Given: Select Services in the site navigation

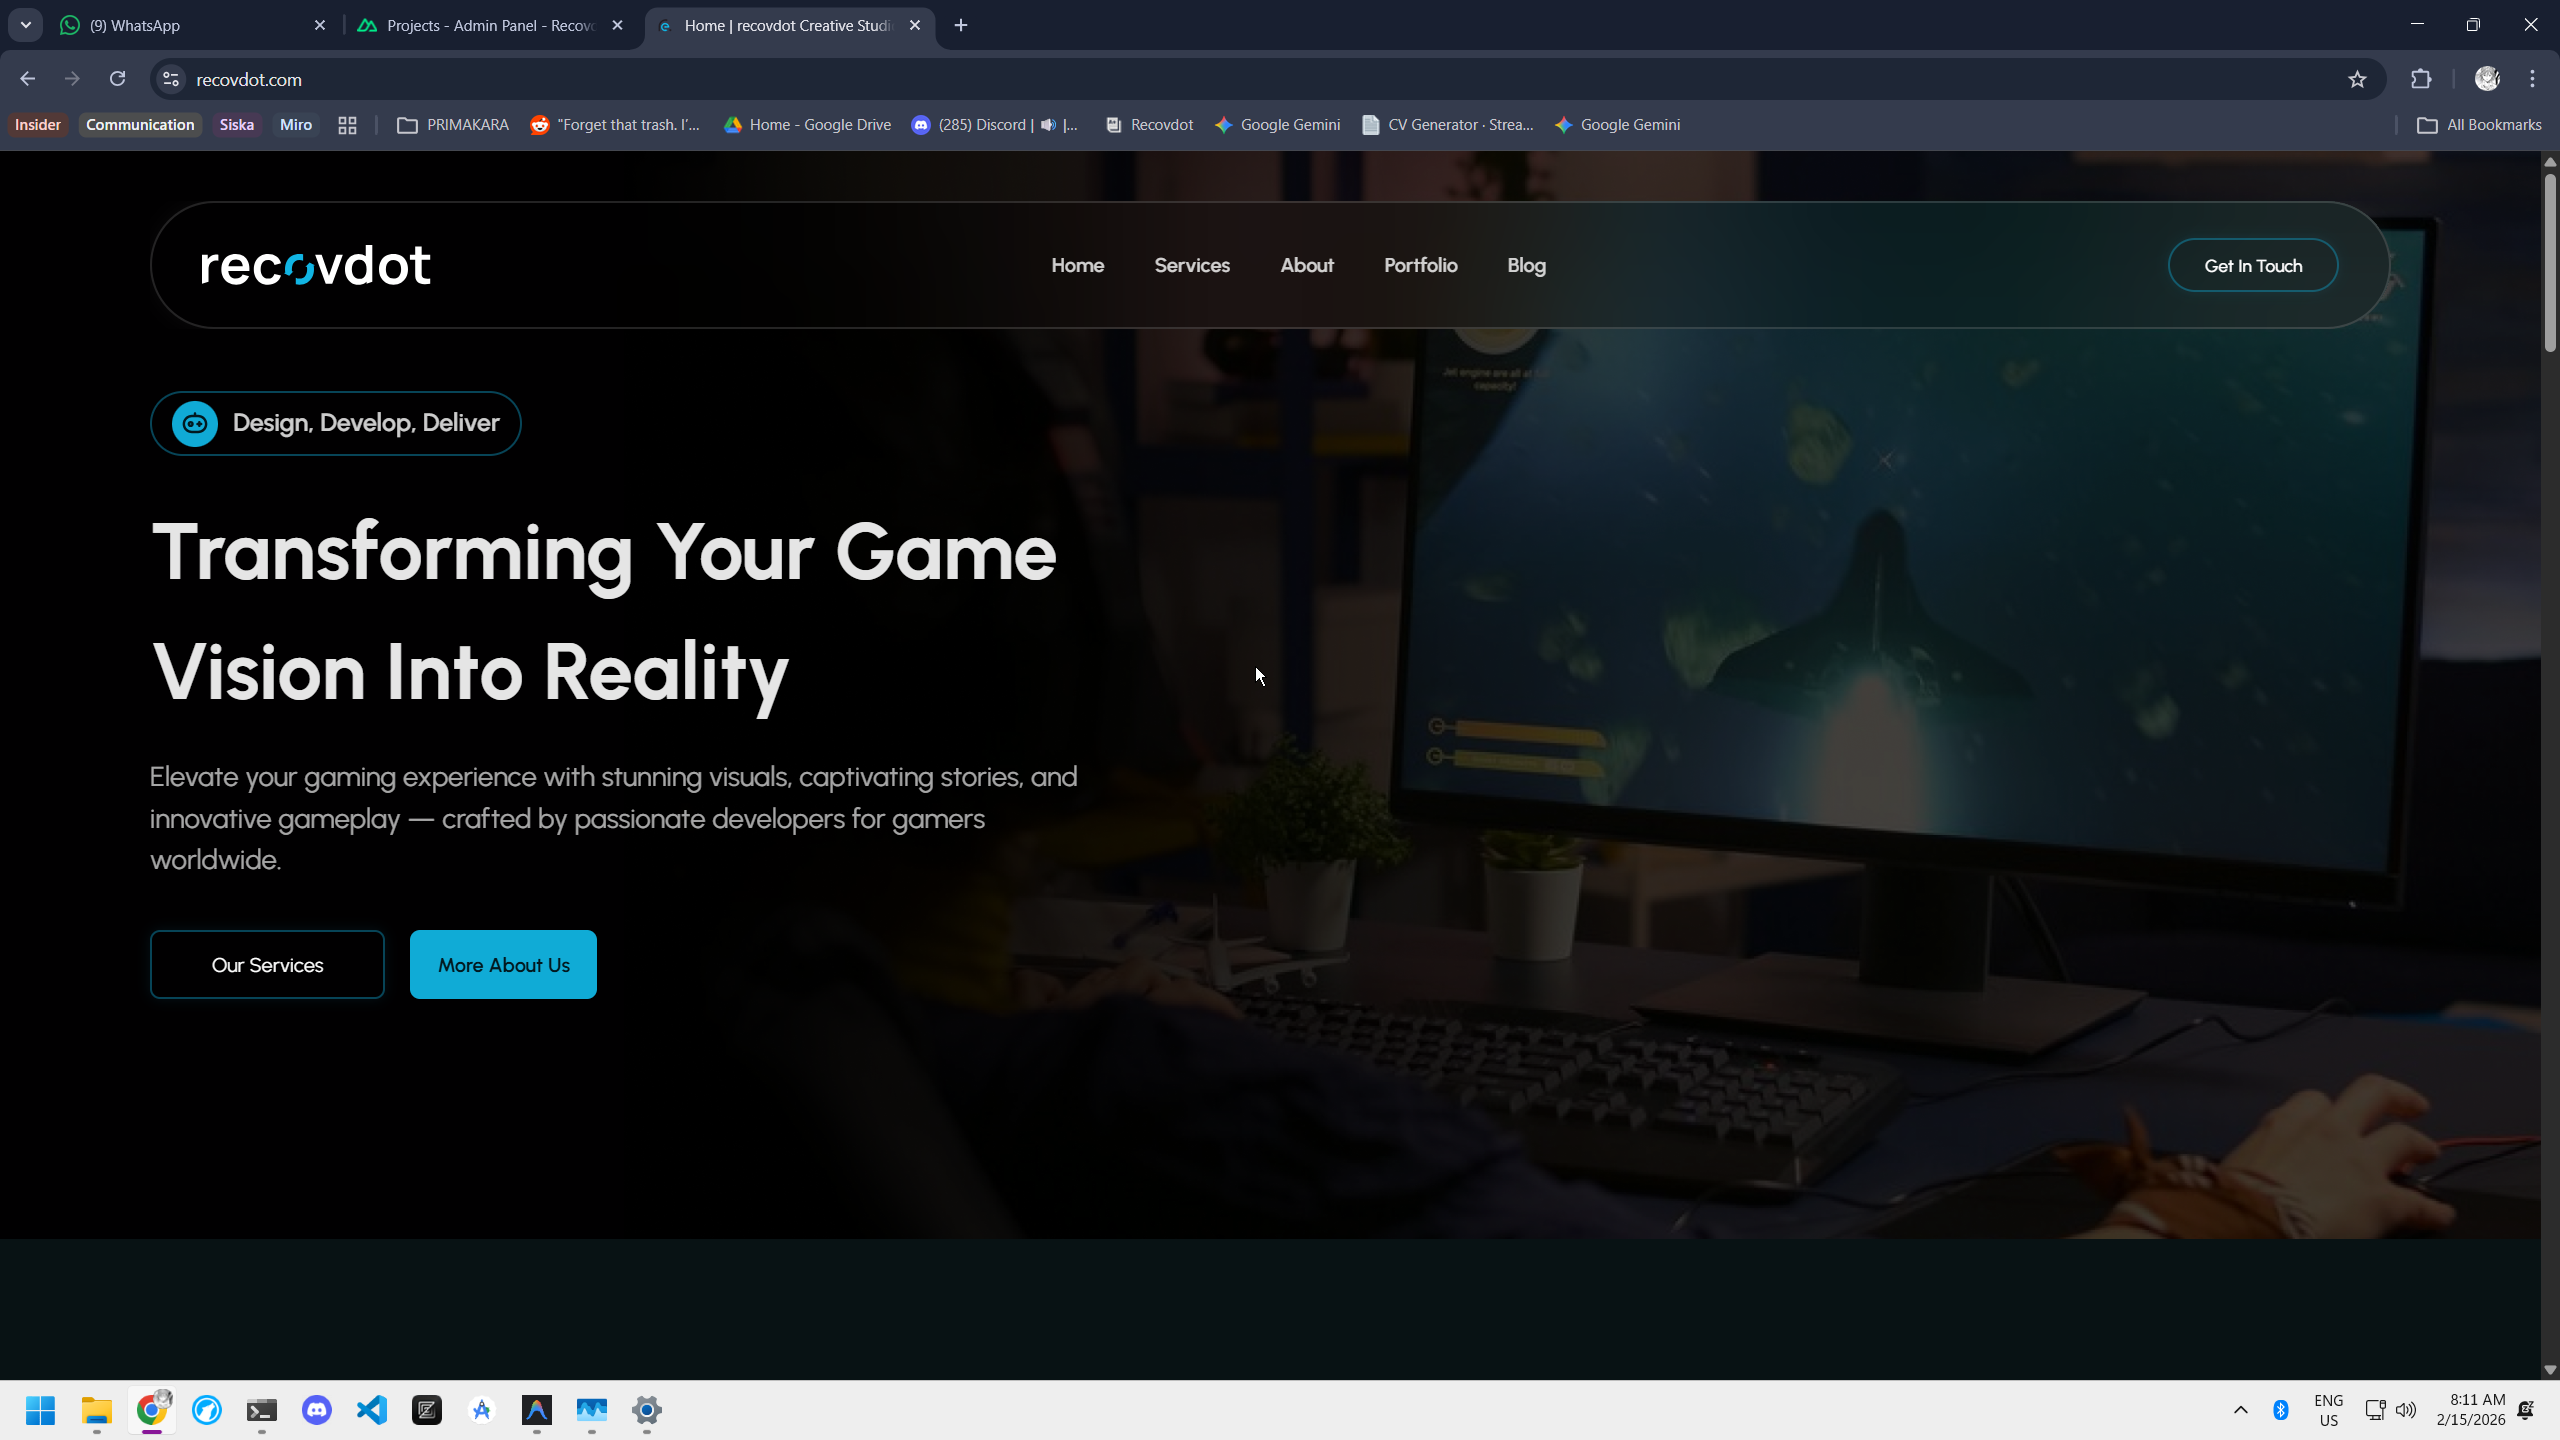Looking at the screenshot, I should click(x=1191, y=264).
